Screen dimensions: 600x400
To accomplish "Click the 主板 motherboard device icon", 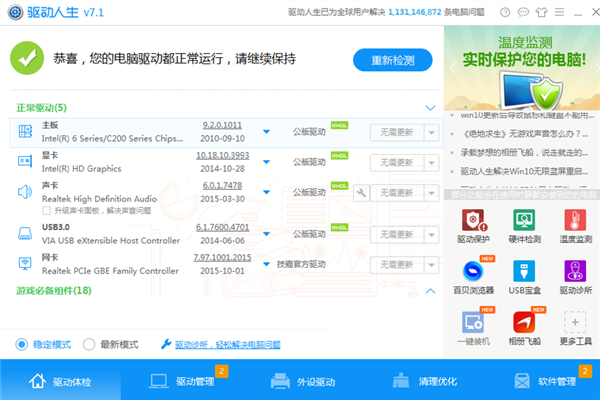I will point(25,131).
